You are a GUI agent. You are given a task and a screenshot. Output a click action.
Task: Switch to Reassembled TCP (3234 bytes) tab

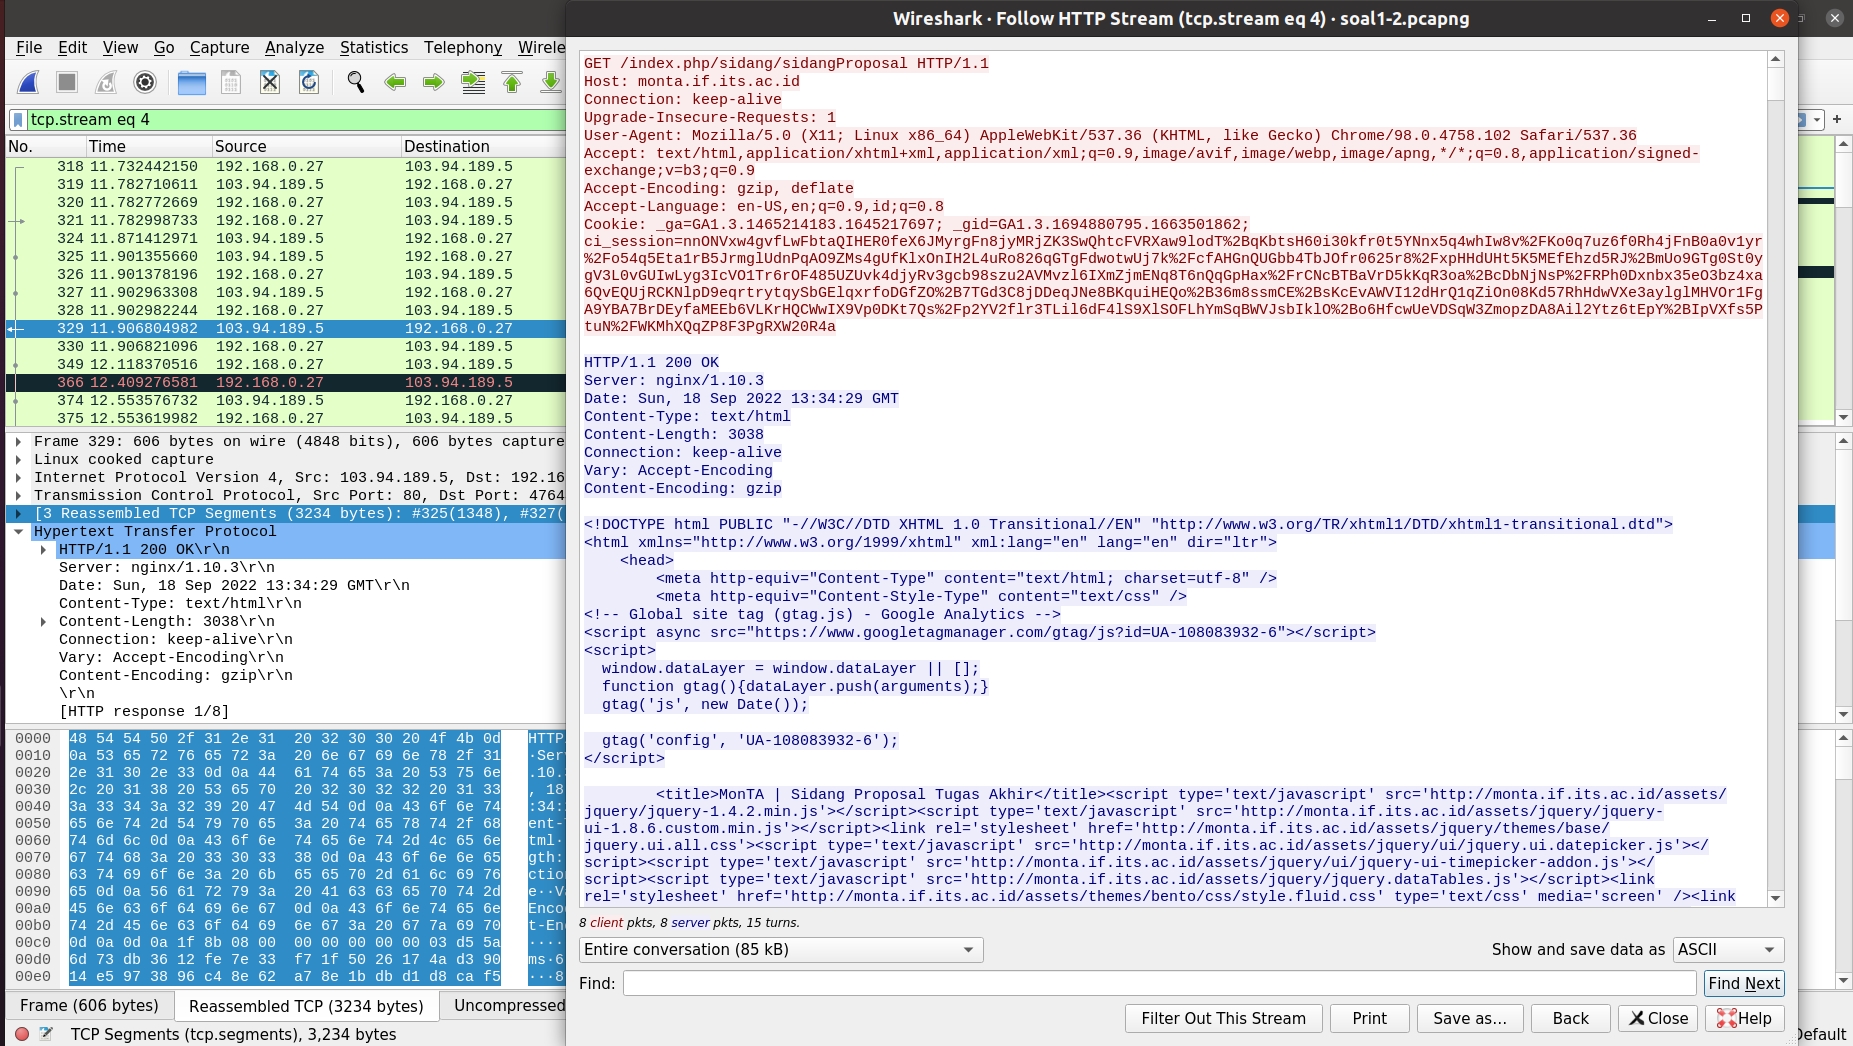pos(306,1006)
